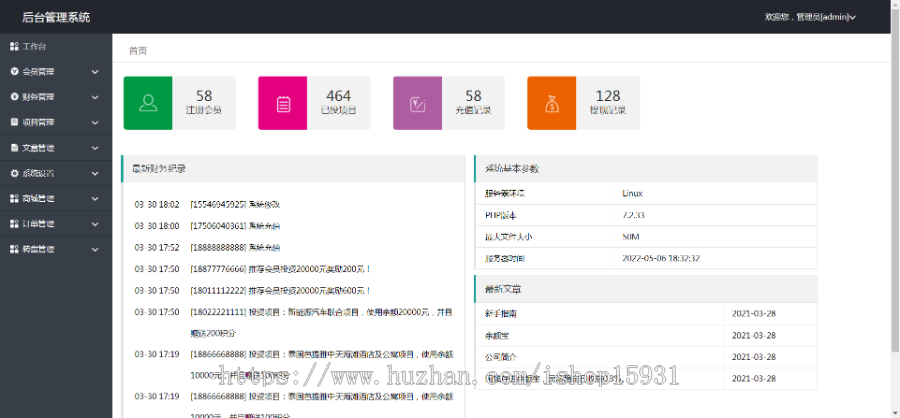900x418 pixels.
Task: Select 财务管理 menu label
Action: [x=38, y=97]
